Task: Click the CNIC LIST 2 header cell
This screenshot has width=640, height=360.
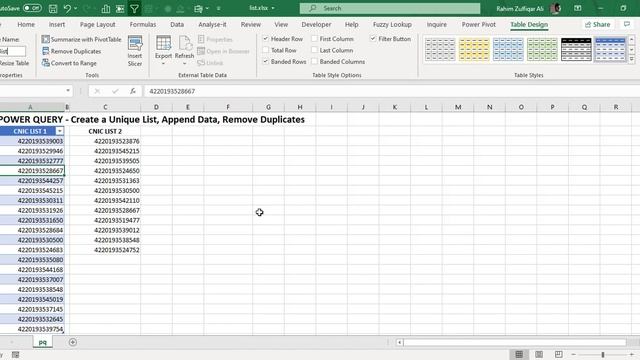Action: [105, 131]
